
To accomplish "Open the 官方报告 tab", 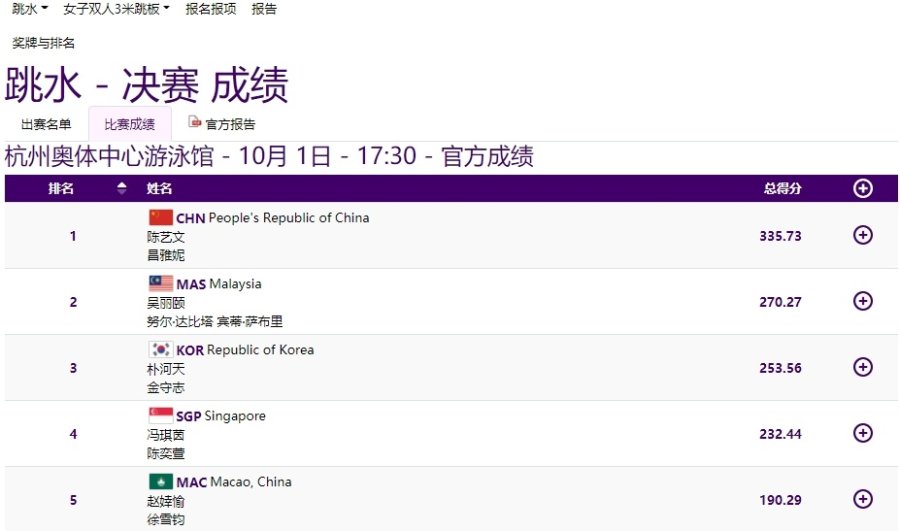I will (230, 124).
